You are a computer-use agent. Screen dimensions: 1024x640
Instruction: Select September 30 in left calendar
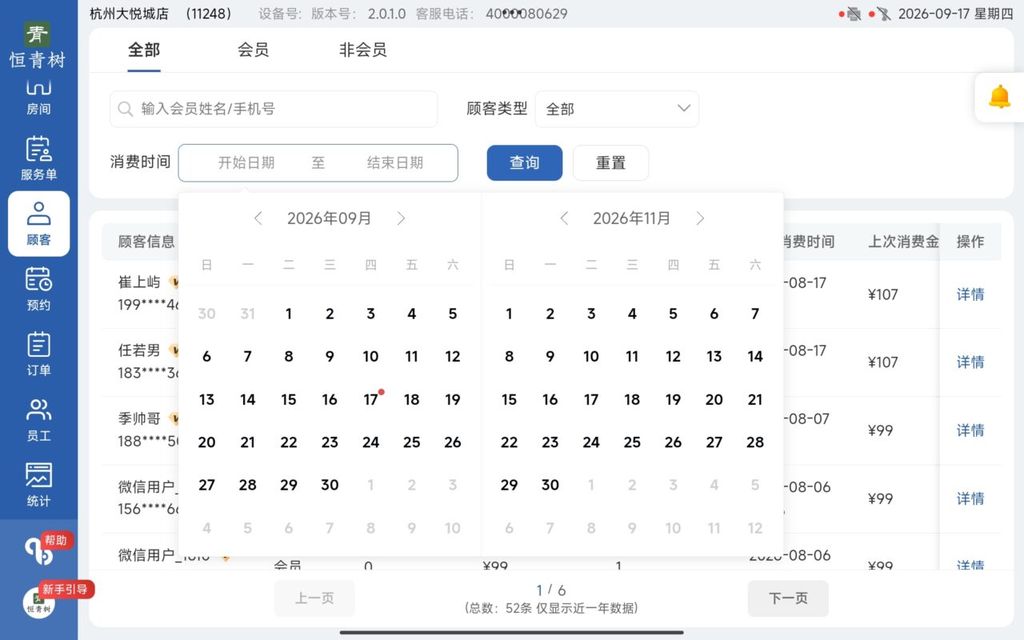pyautogui.click(x=330, y=485)
